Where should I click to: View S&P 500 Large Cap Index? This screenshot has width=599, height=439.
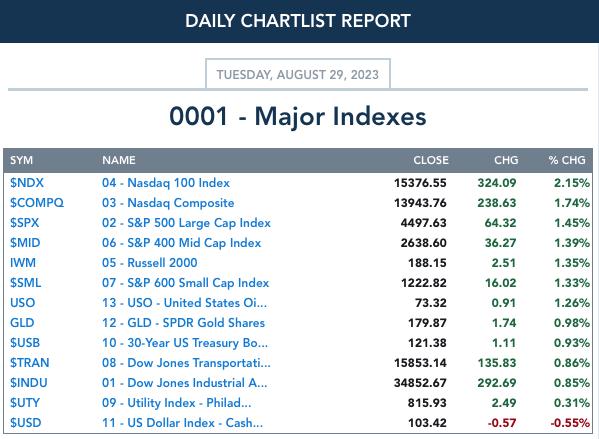[x=186, y=223]
